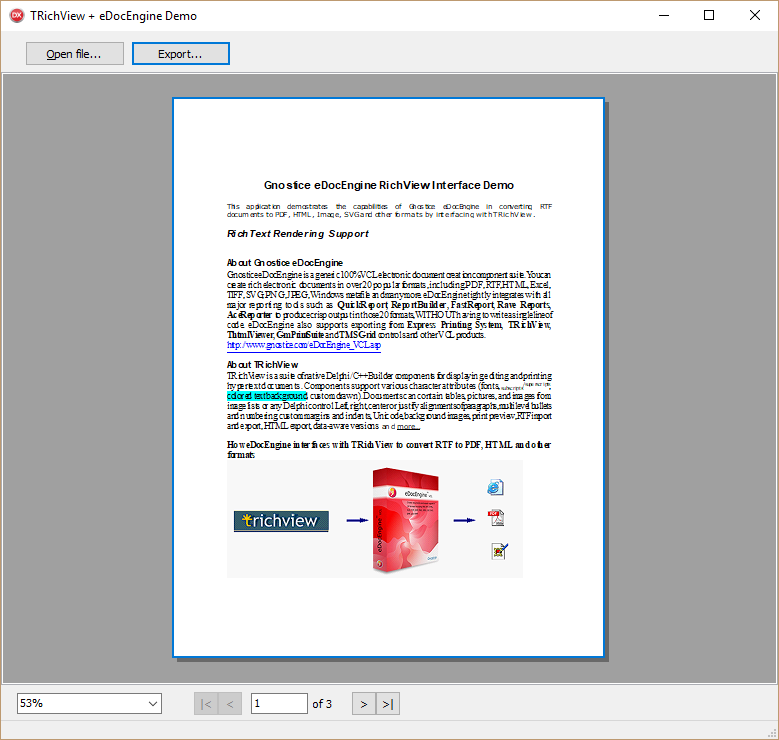779x740 pixels.
Task: Click the bottom document icon in the diagram
Action: [x=498, y=550]
